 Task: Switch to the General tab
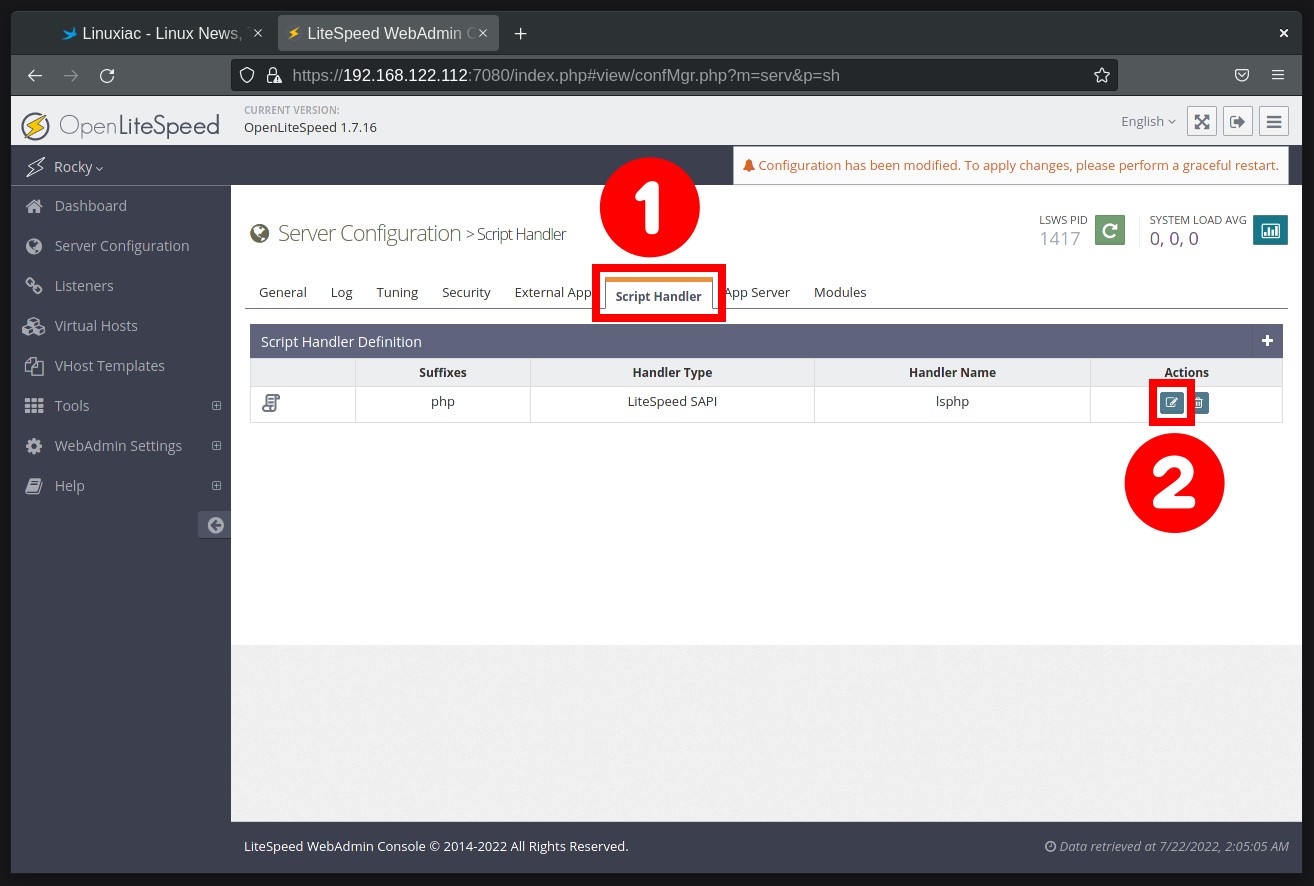[283, 292]
